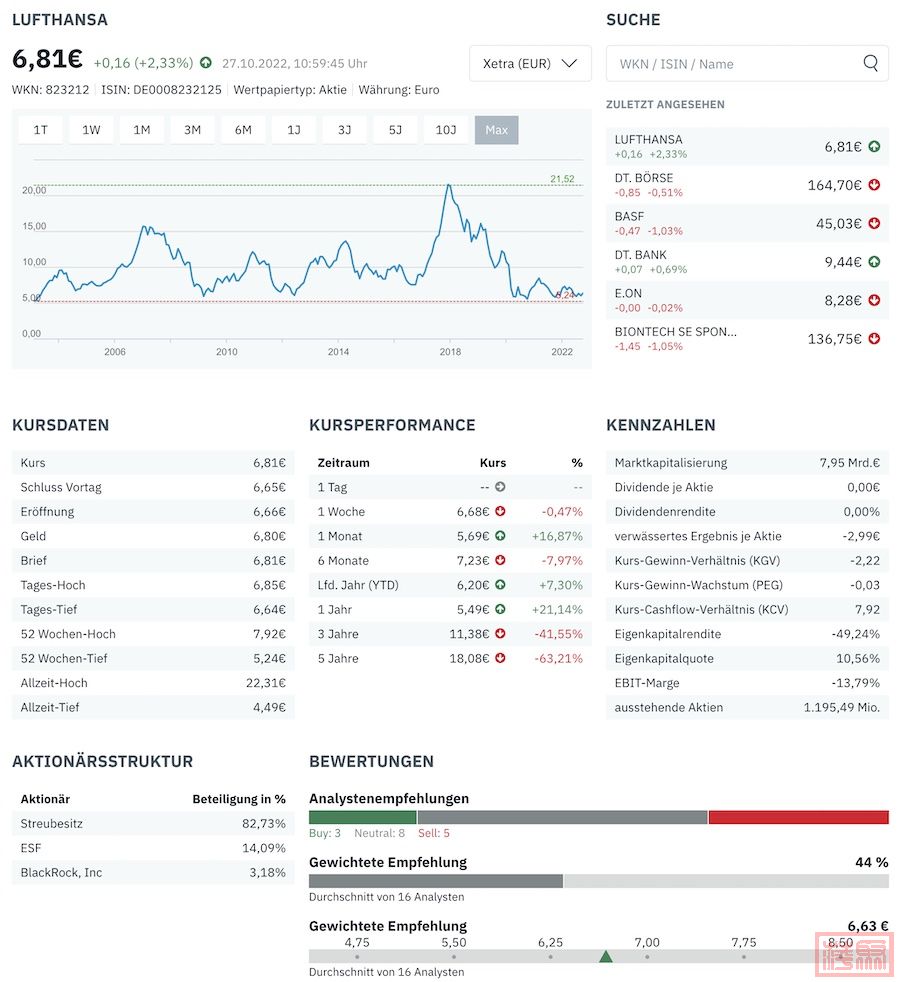The width and height of the screenshot is (900, 982).
Task: Click the green arrow icon in Lufthansa watchlist row
Action: pyautogui.click(x=874, y=147)
